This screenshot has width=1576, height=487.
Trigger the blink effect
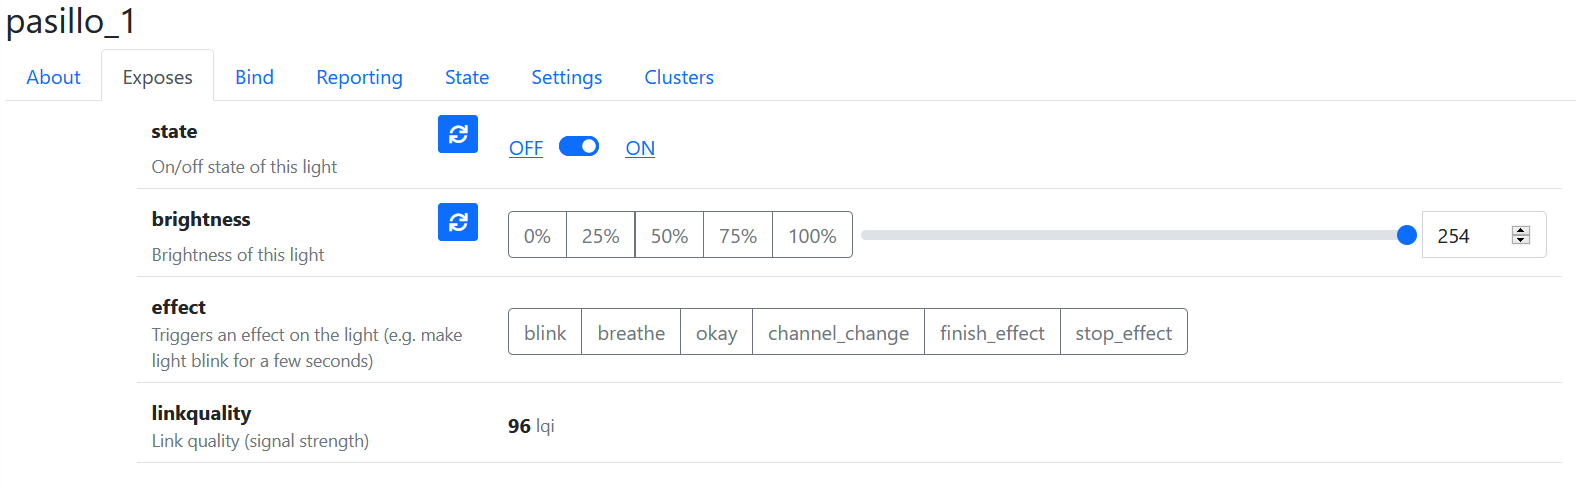click(x=545, y=332)
